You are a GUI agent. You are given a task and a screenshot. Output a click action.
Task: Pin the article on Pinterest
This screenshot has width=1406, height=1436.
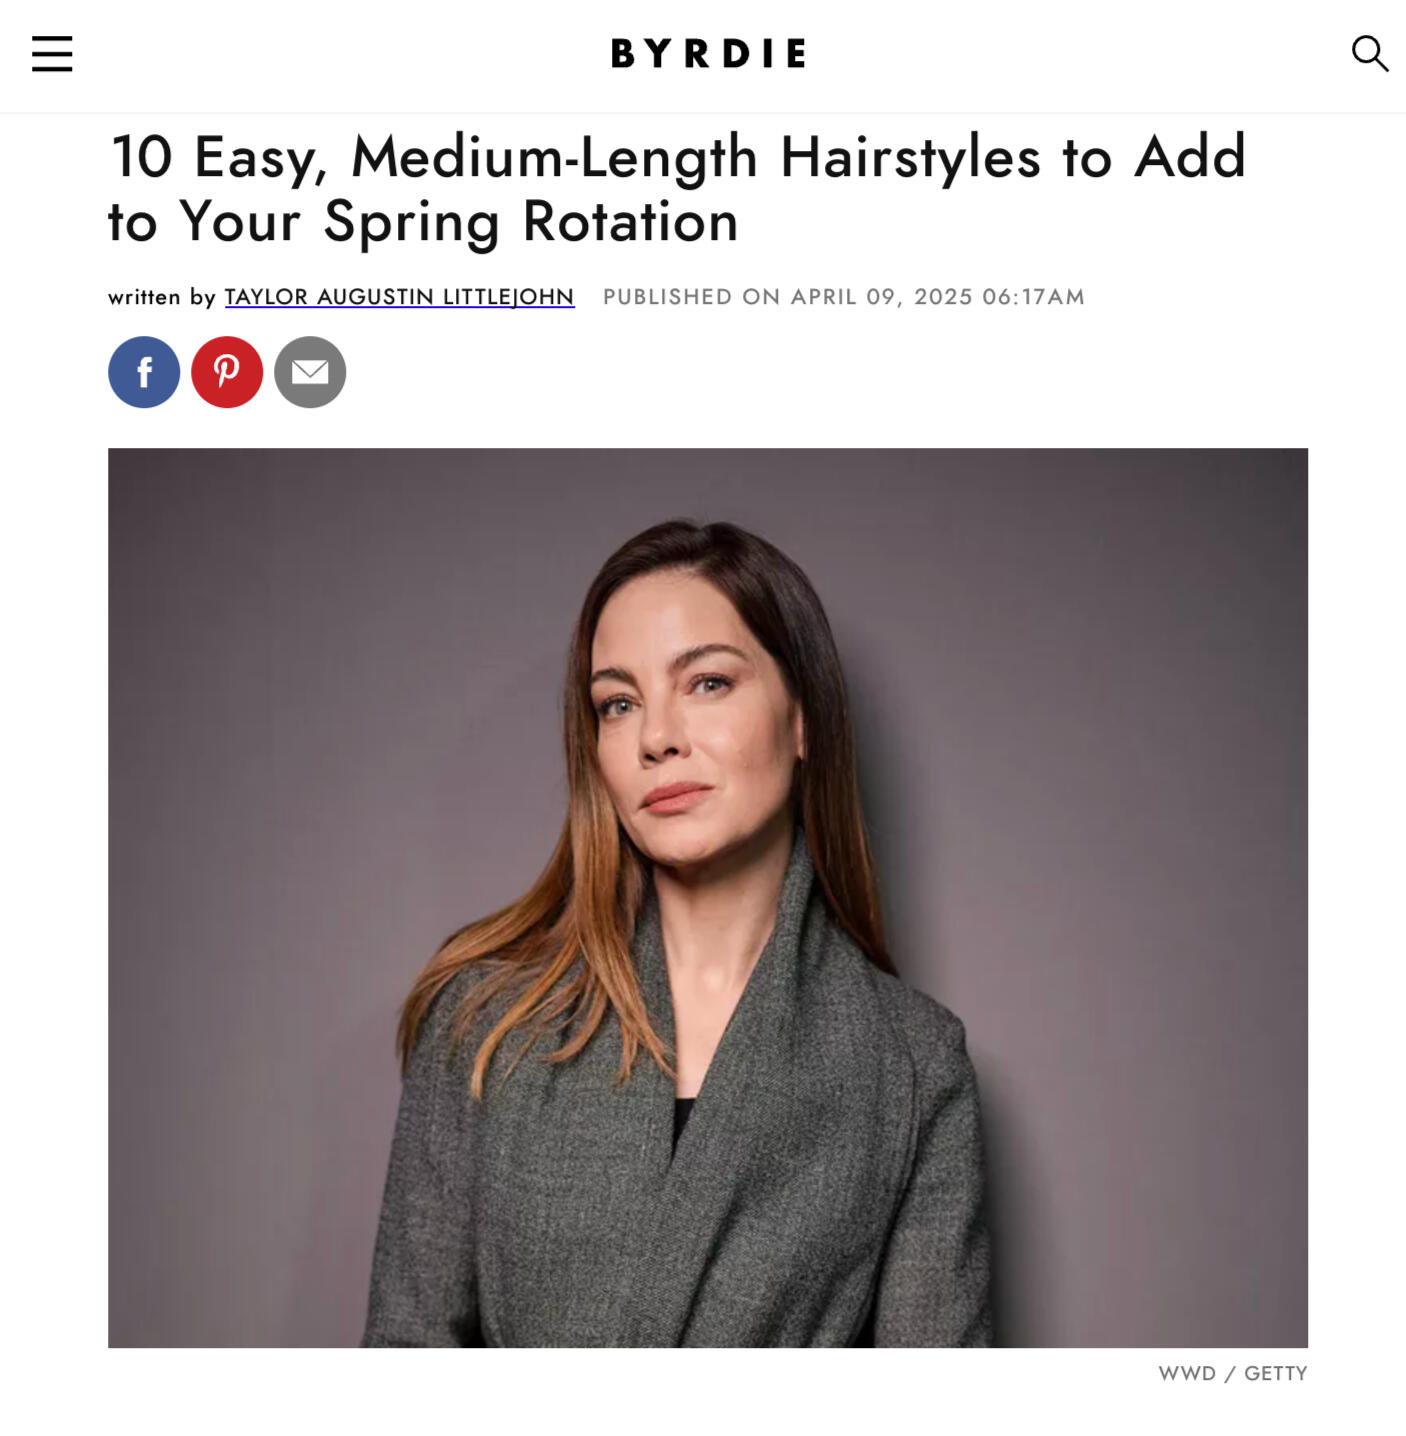pos(227,372)
